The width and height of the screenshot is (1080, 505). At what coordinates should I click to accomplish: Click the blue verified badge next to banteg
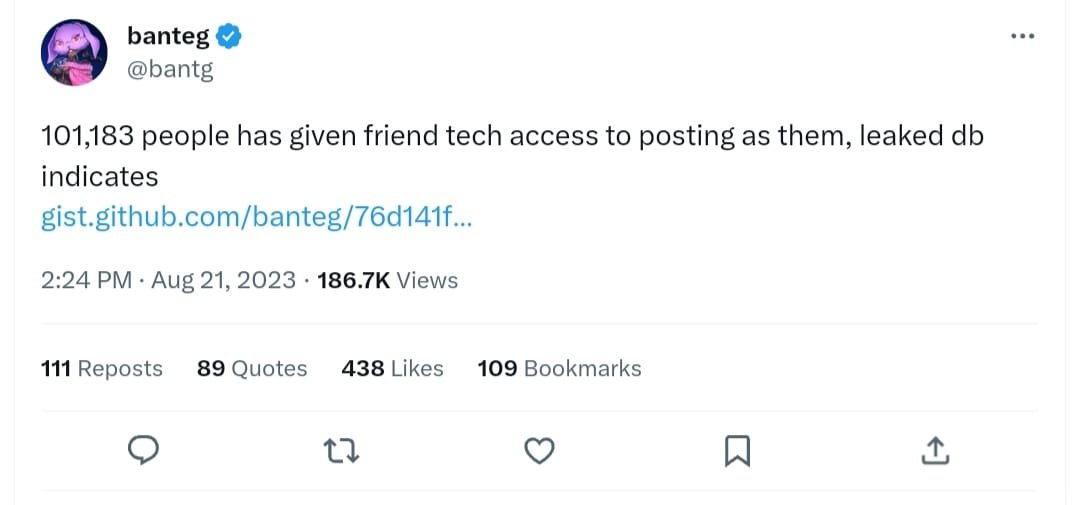pyautogui.click(x=230, y=37)
